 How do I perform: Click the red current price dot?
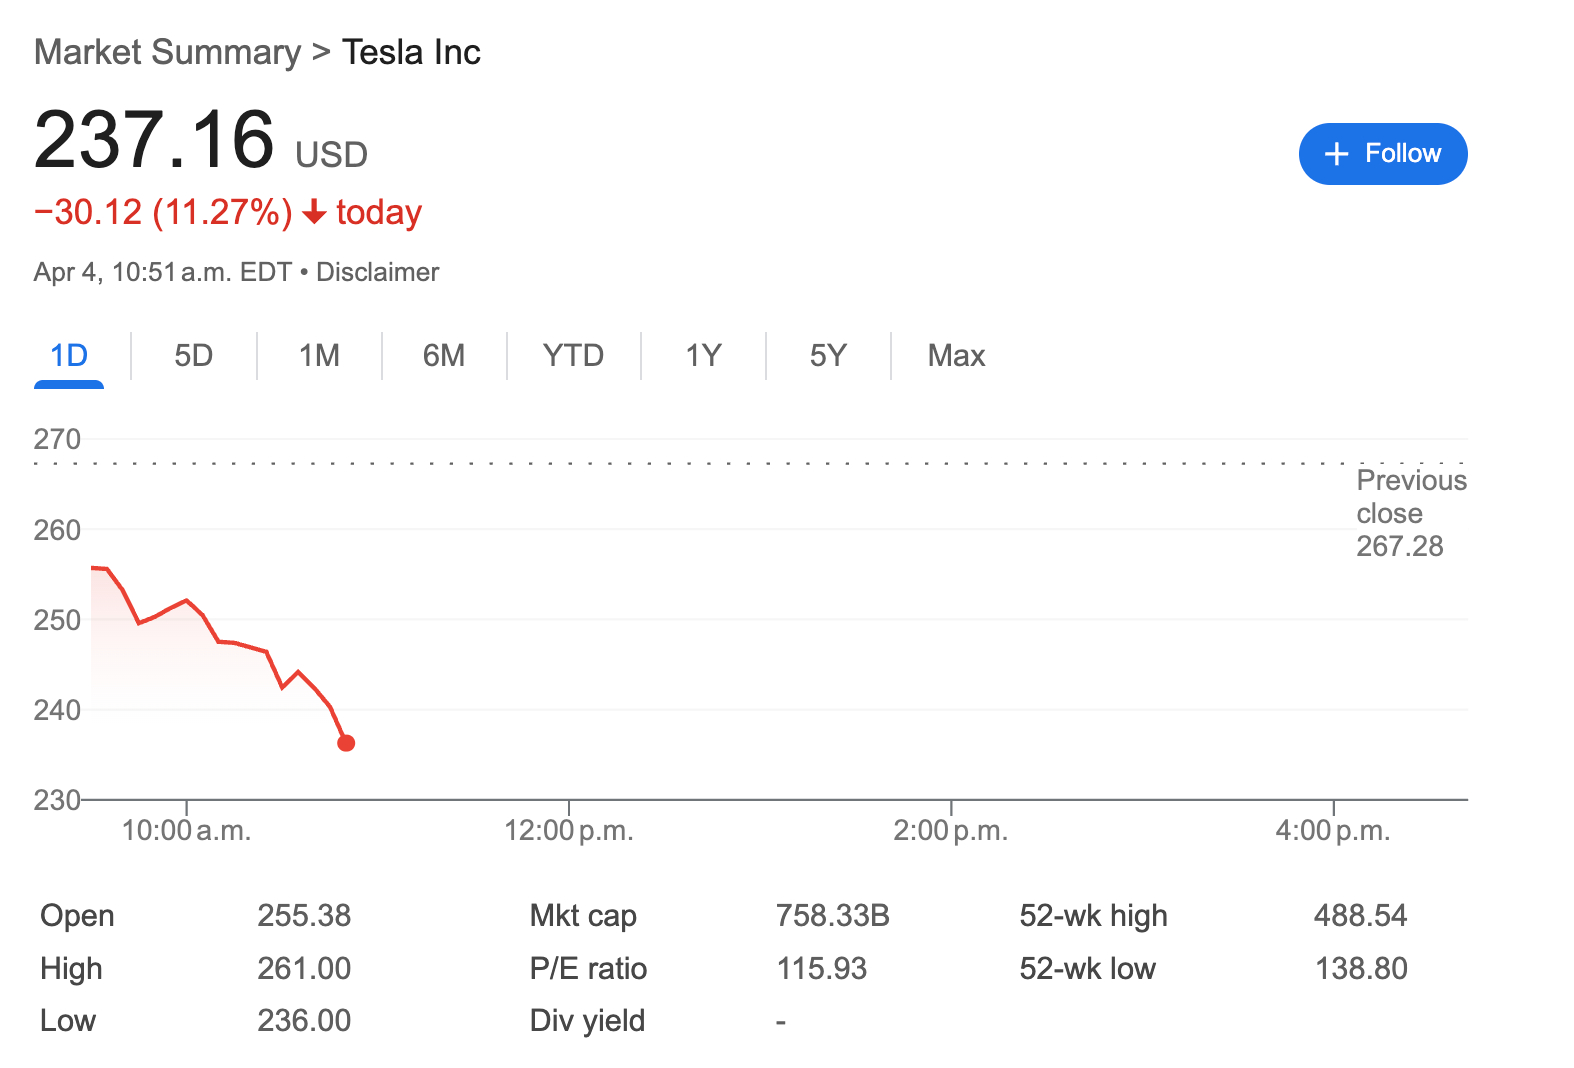point(346,743)
